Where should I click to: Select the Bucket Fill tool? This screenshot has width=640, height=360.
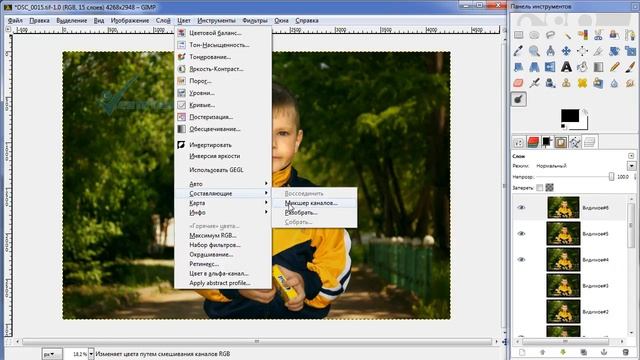[582, 67]
